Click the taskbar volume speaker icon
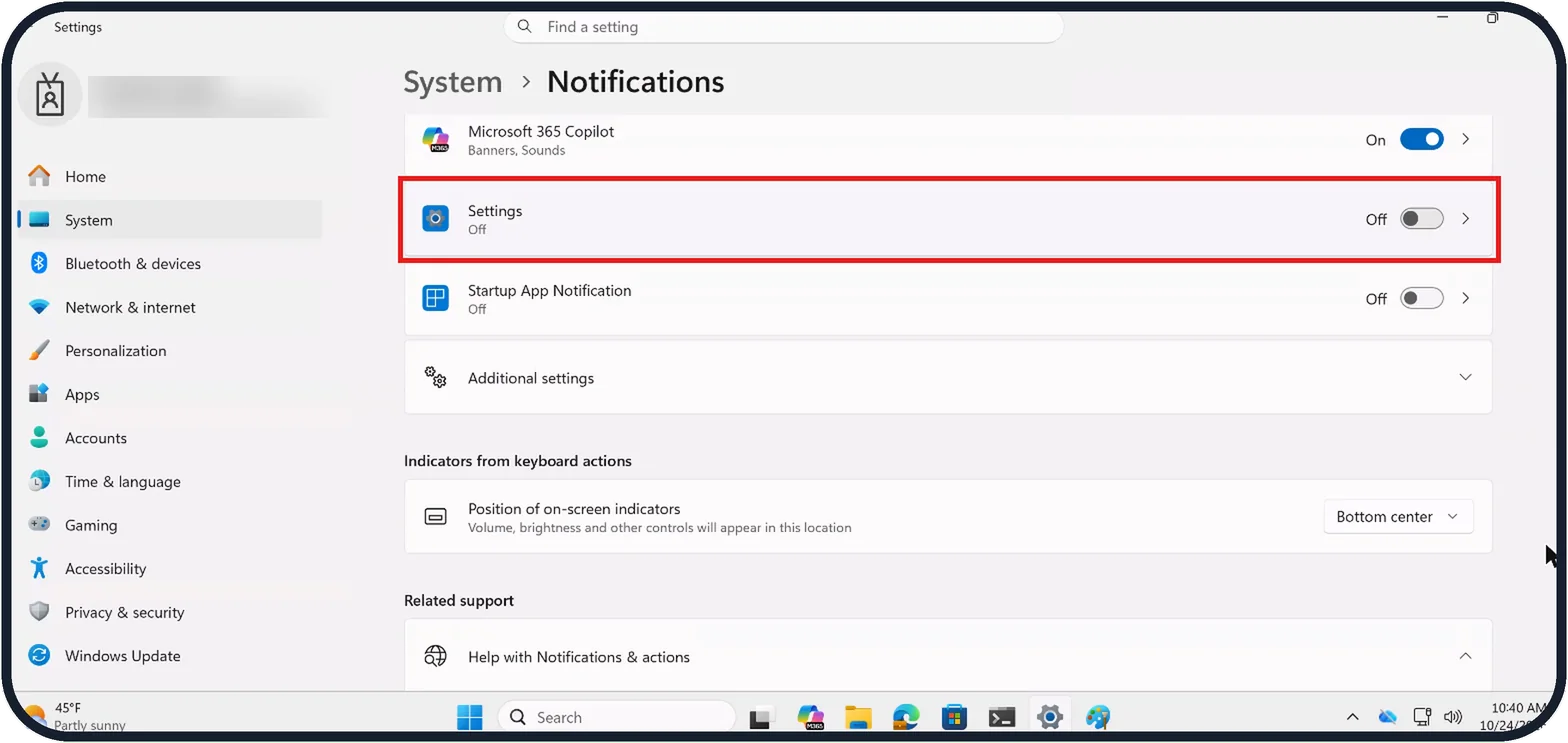 click(x=1454, y=717)
